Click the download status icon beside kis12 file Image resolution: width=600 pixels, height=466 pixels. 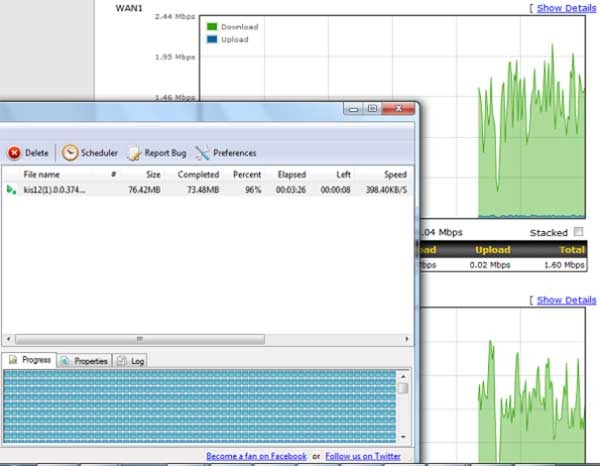pos(11,189)
